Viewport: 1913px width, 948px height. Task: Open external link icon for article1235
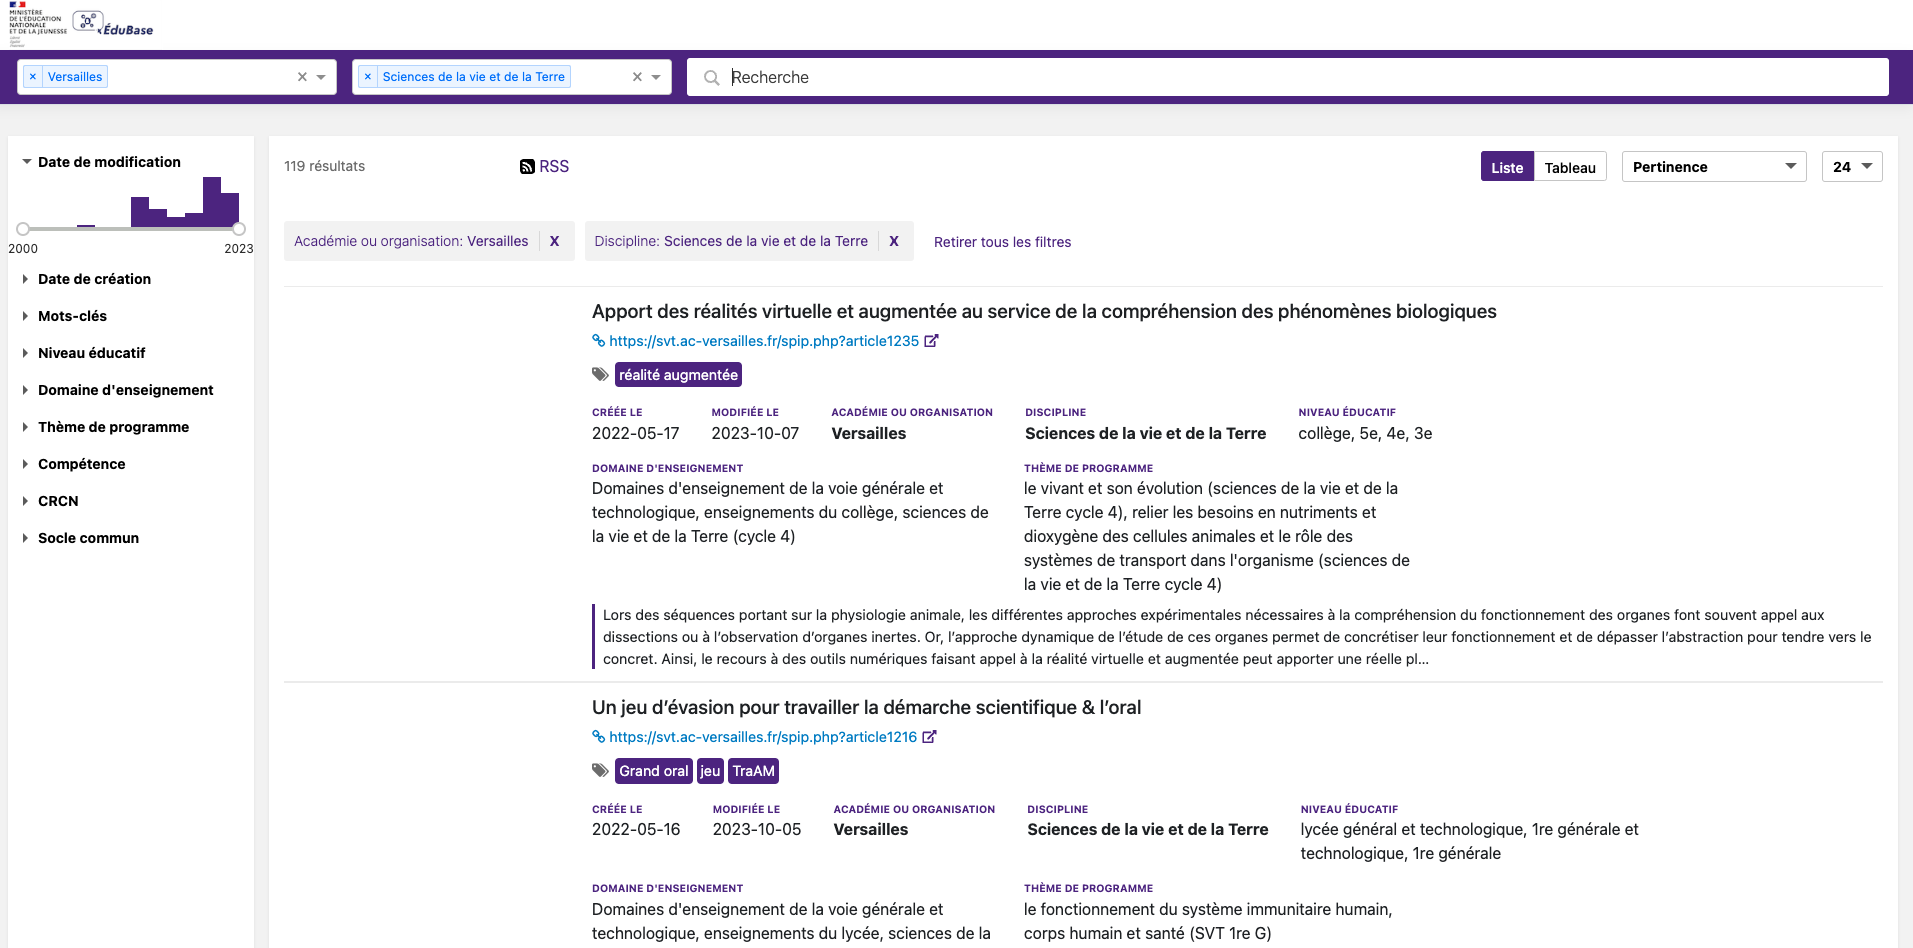coord(931,341)
